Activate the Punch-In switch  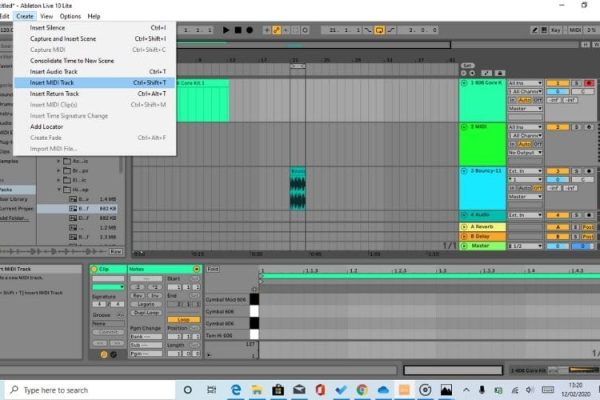[x=368, y=30]
